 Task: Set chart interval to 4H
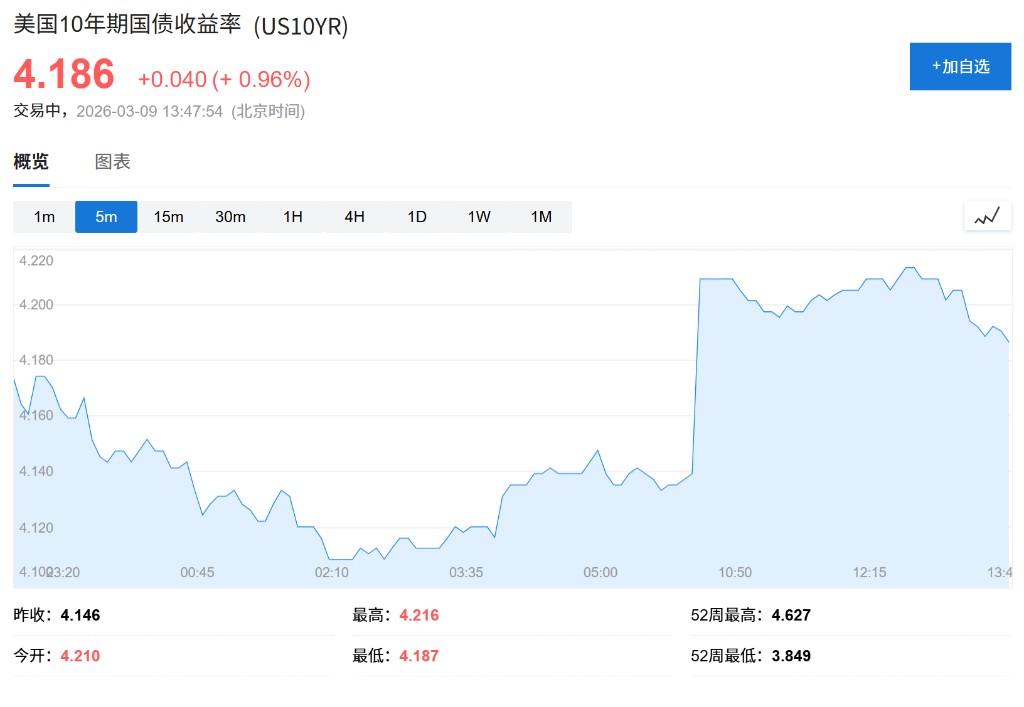[x=354, y=217]
